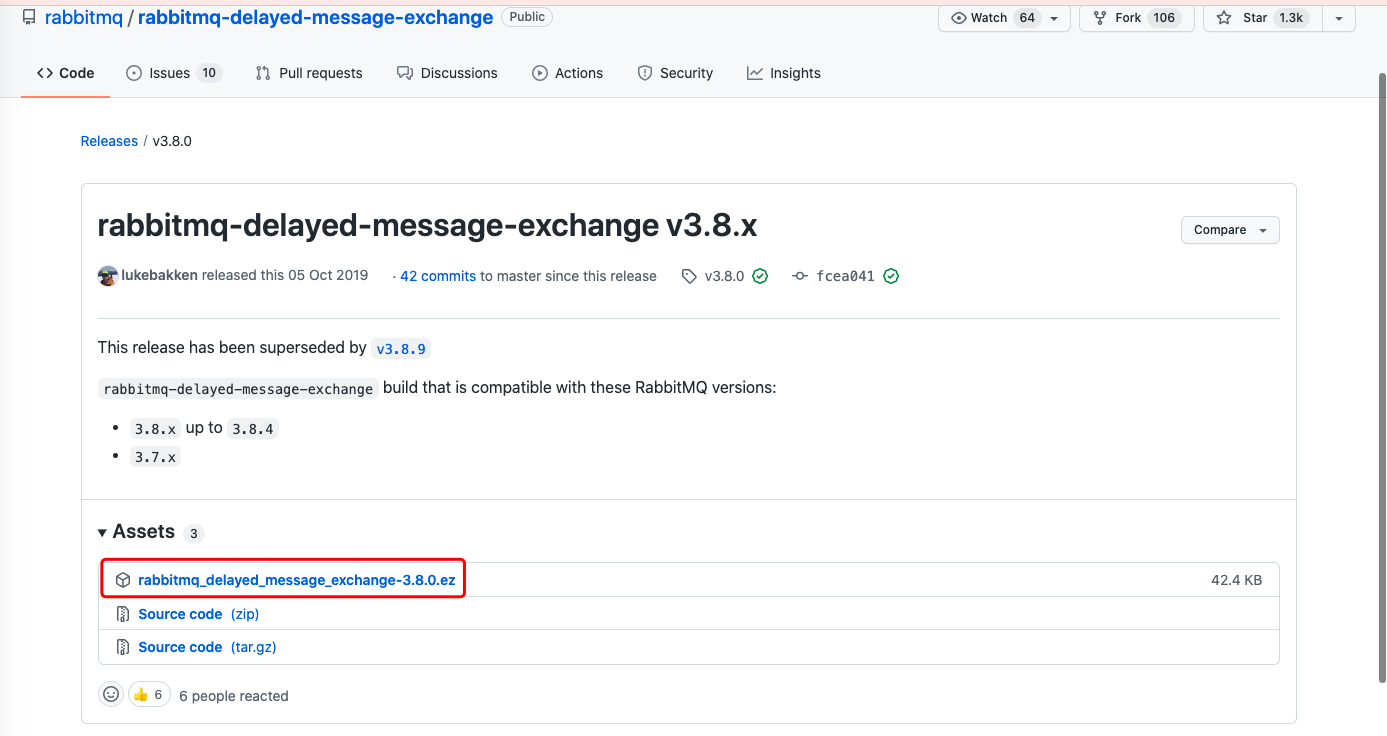Viewport: 1387px width, 736px height.
Task: Click the Fork count 106
Action: 1164,18
